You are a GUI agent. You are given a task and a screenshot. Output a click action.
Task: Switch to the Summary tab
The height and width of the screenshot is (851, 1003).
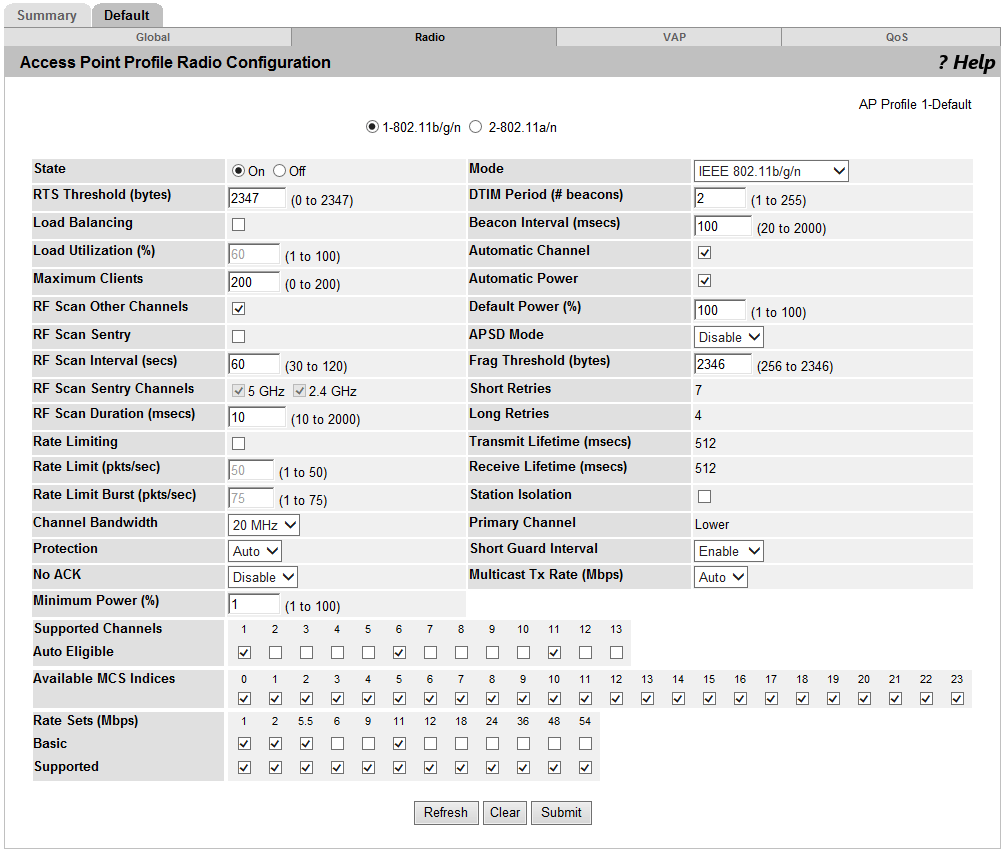coord(47,15)
